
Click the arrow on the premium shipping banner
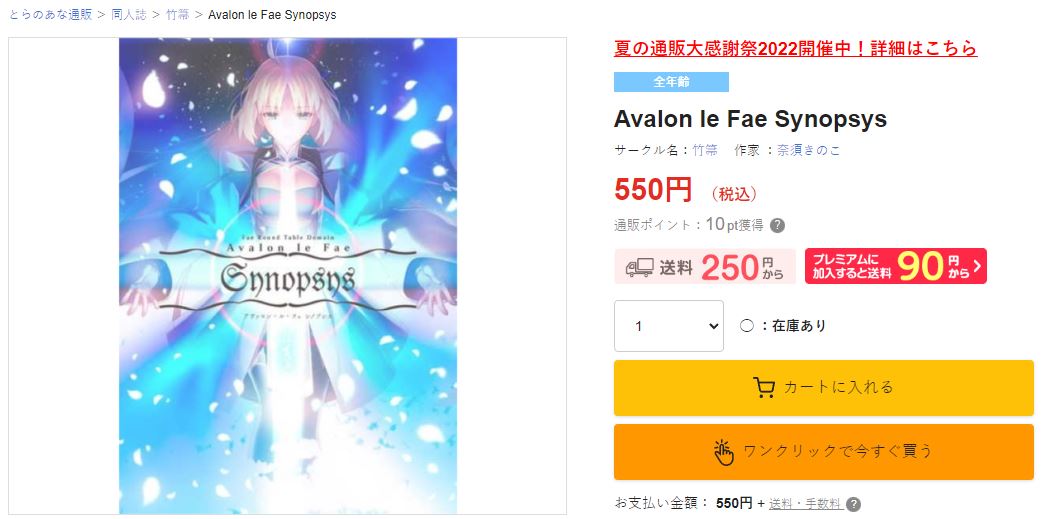point(976,267)
